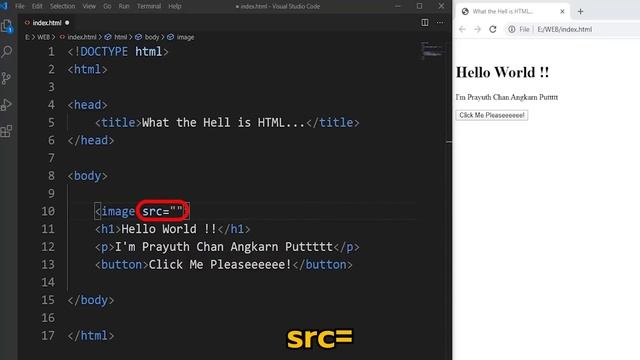Viewport: 640px width, 360px height.
Task: Click closing </html> tag on line 17
Action: pyautogui.click(x=91, y=336)
